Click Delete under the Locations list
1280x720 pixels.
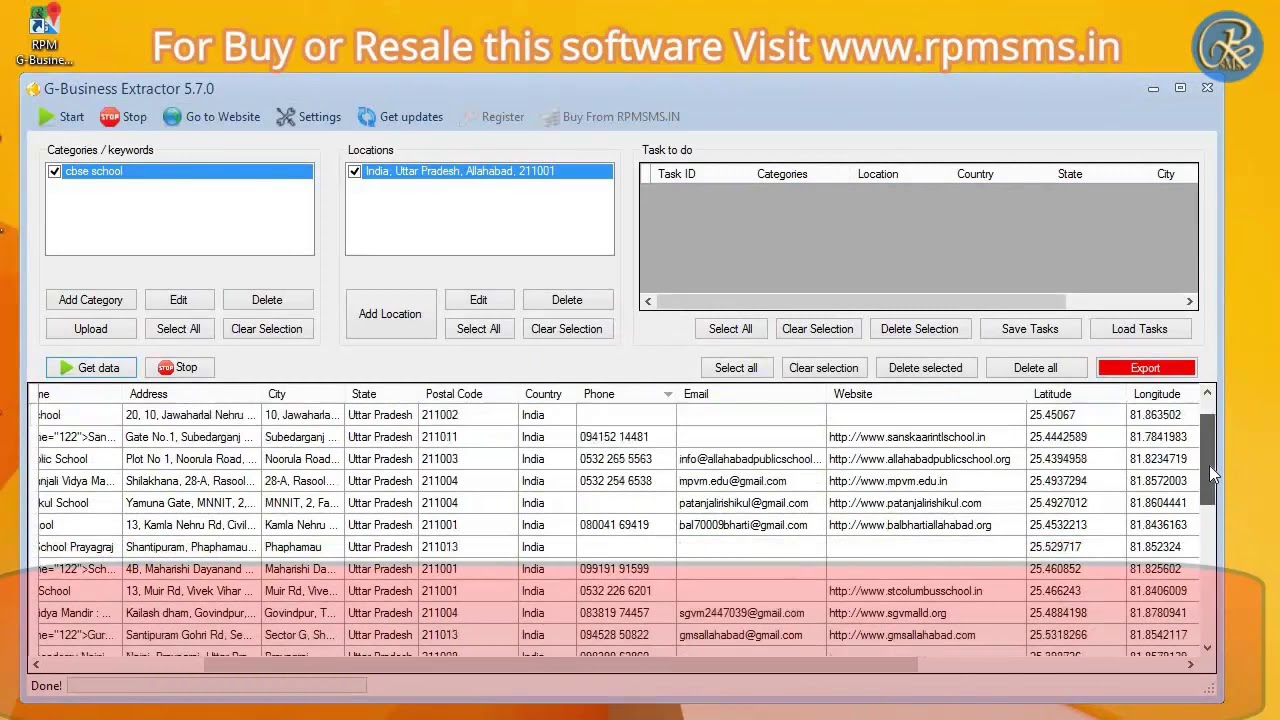567,300
